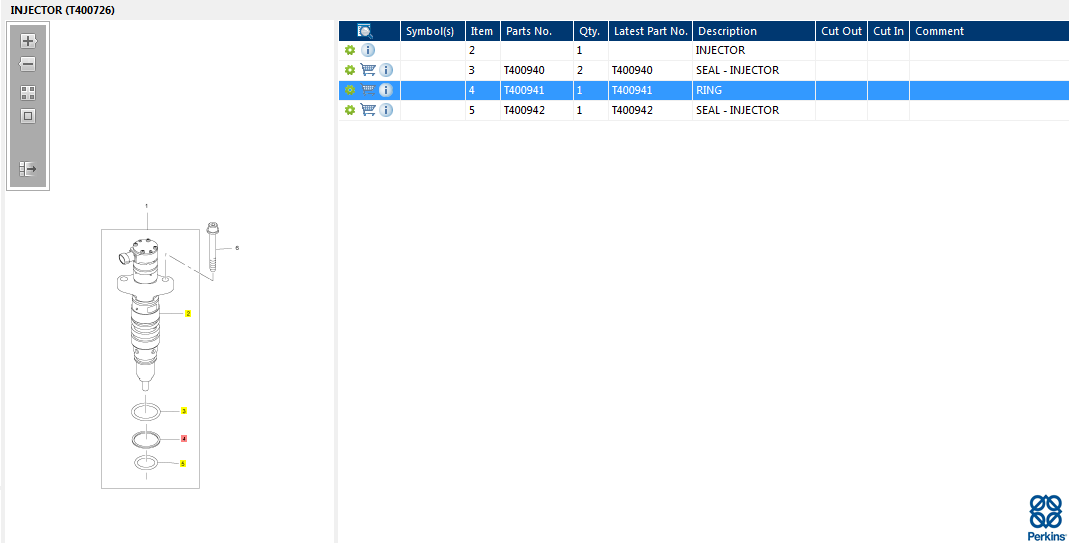This screenshot has width=1069, height=543.
Task: Open info for INJECTOR item 2 row
Action: [367, 50]
